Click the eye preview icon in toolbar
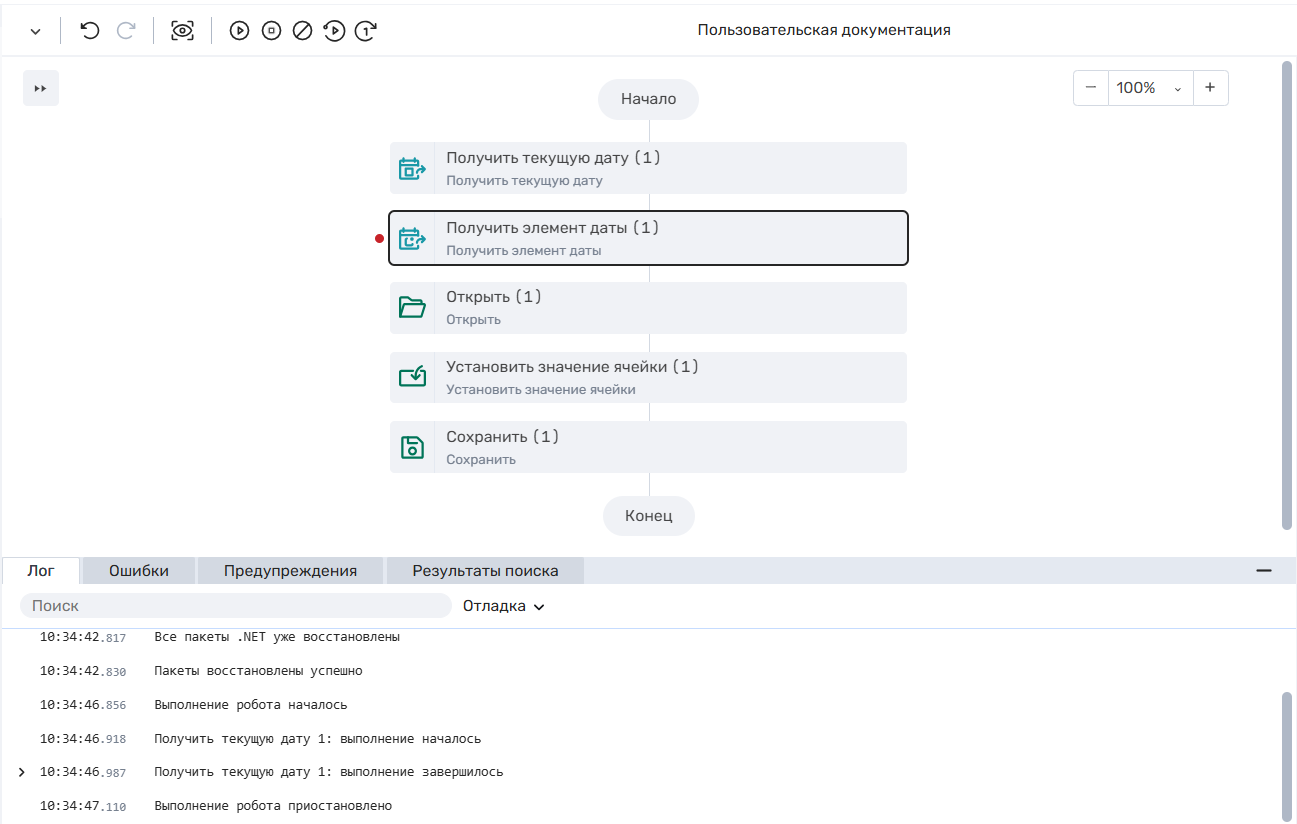 (x=182, y=31)
